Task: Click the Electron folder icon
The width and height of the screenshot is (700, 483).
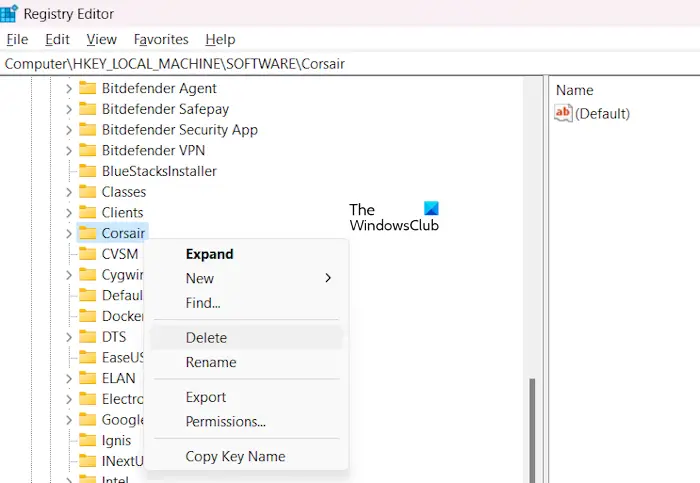Action: (88, 398)
